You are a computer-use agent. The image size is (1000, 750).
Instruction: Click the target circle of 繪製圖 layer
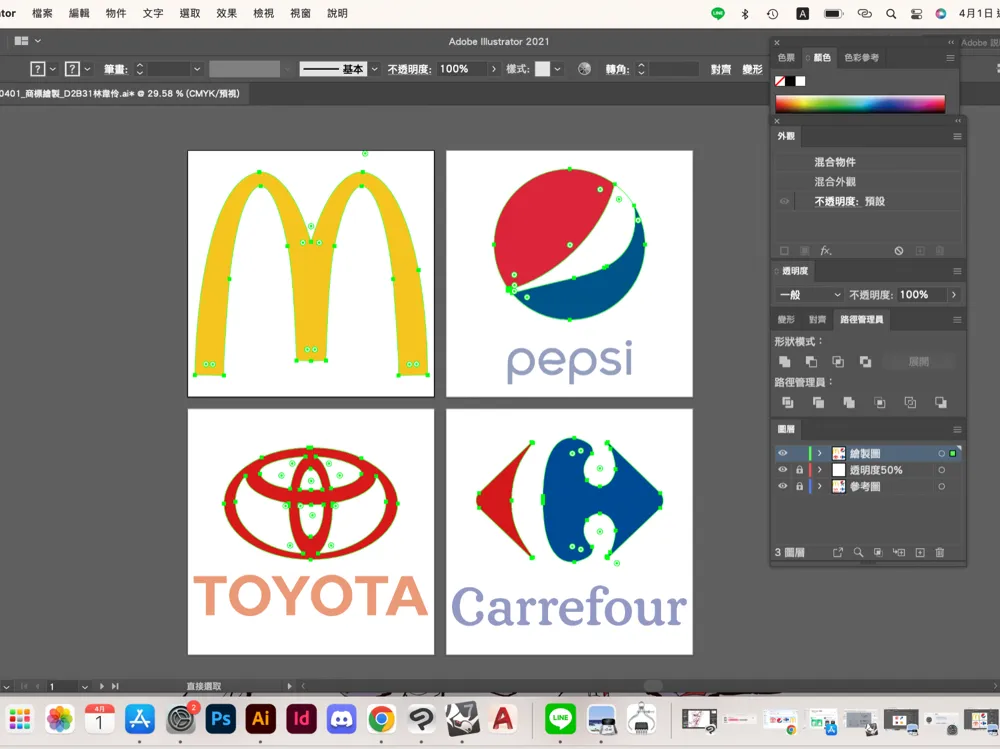click(941, 453)
